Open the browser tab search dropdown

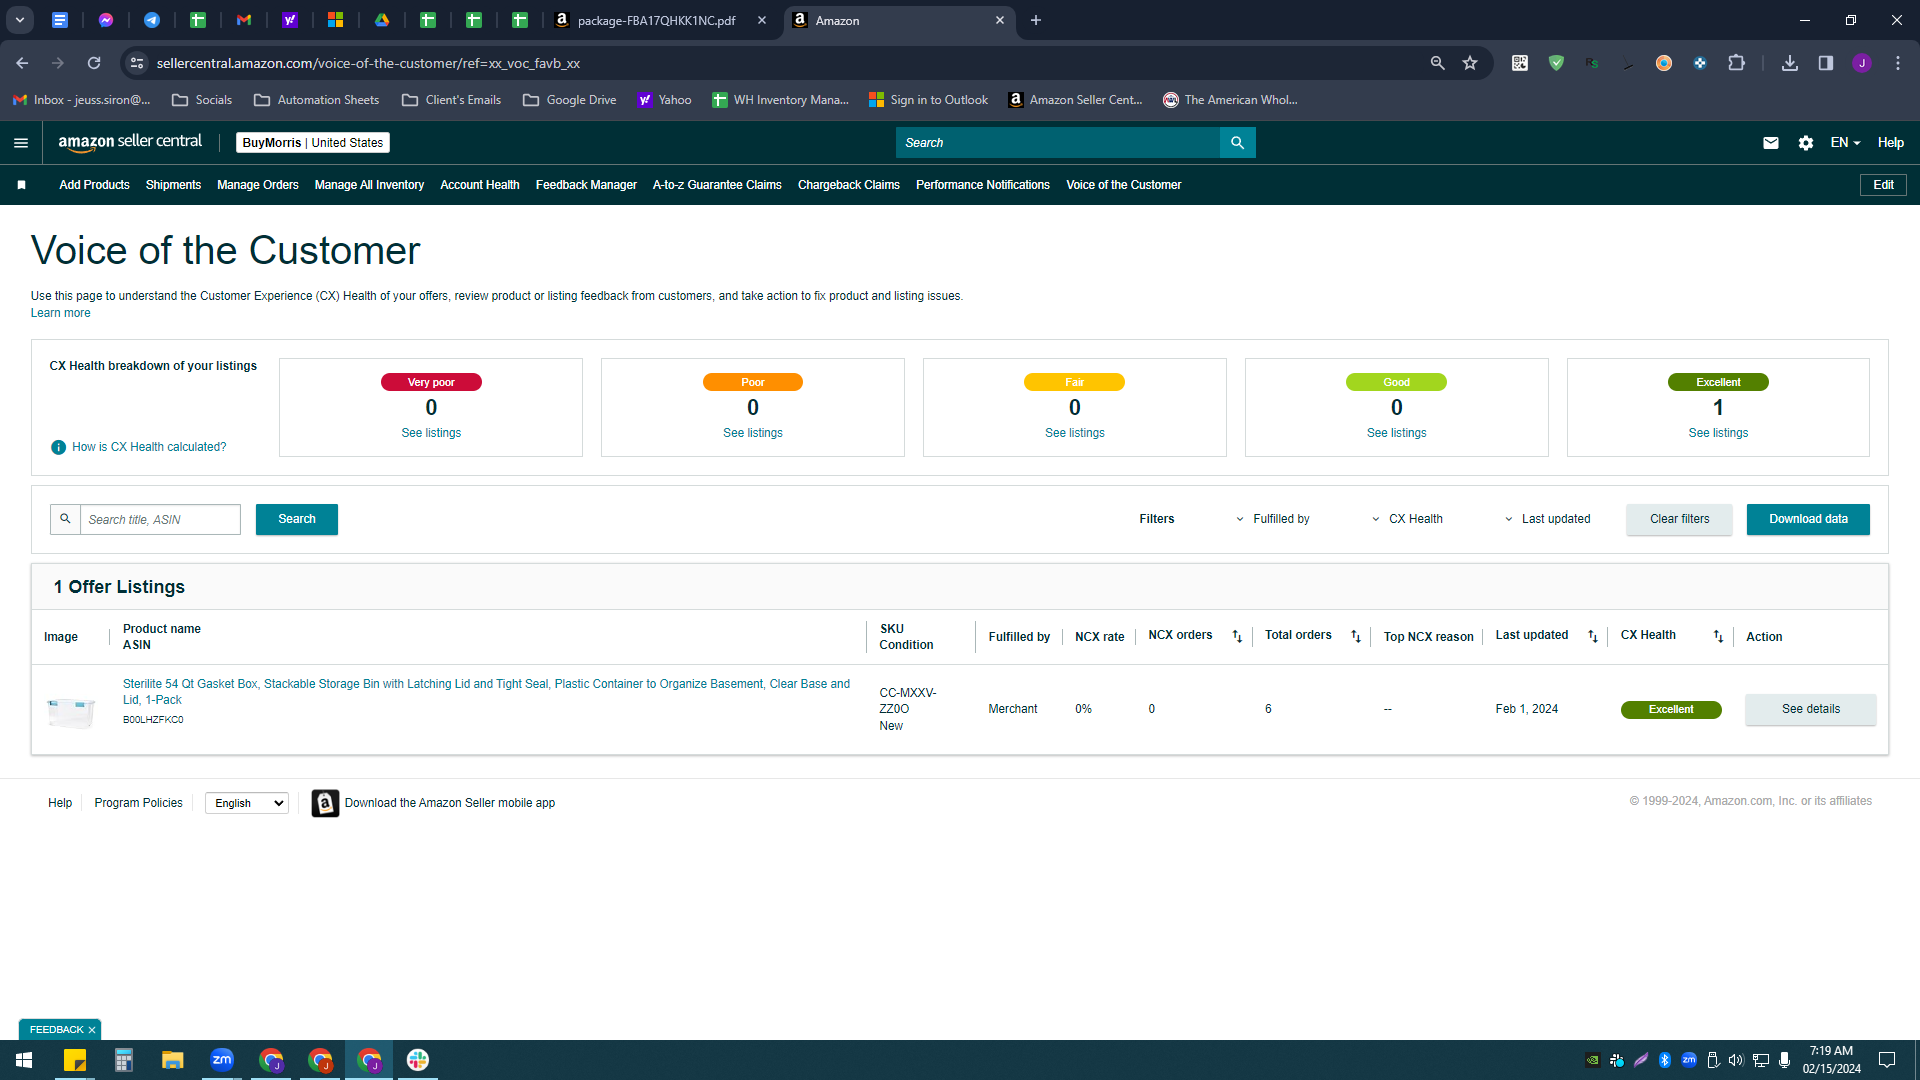pyautogui.click(x=19, y=20)
